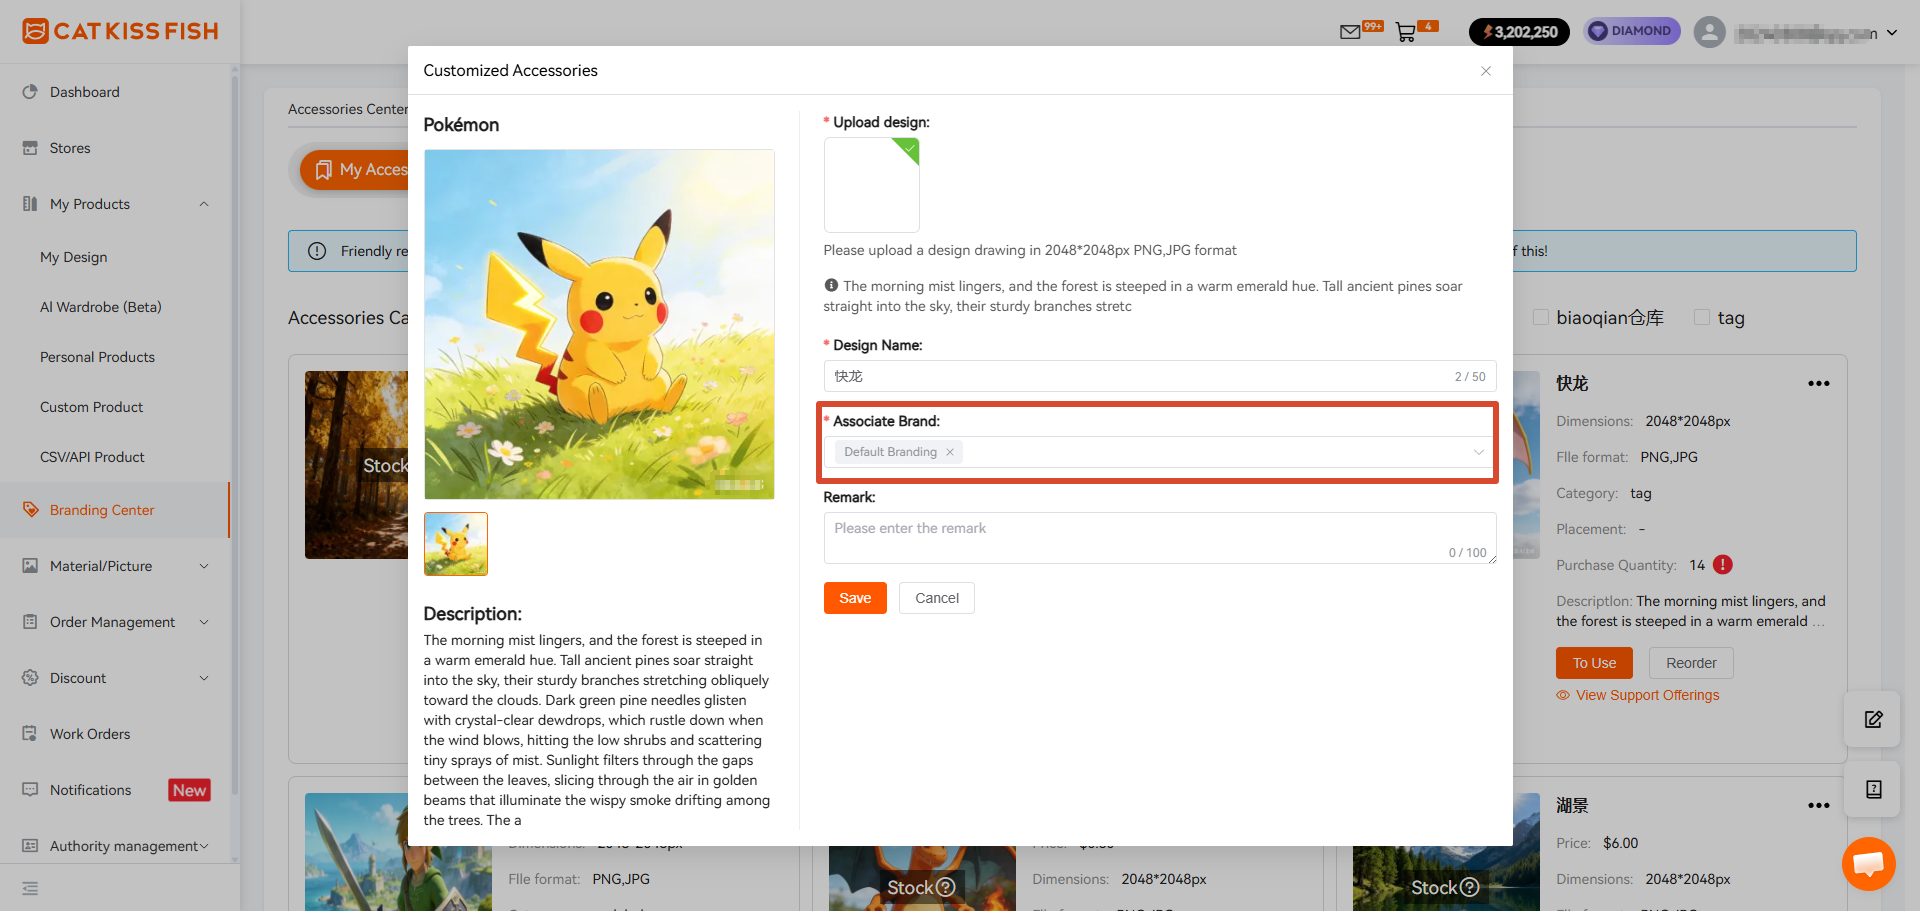The image size is (1920, 911).
Task: Select the small Pikachu thumbnail
Action: 456,544
